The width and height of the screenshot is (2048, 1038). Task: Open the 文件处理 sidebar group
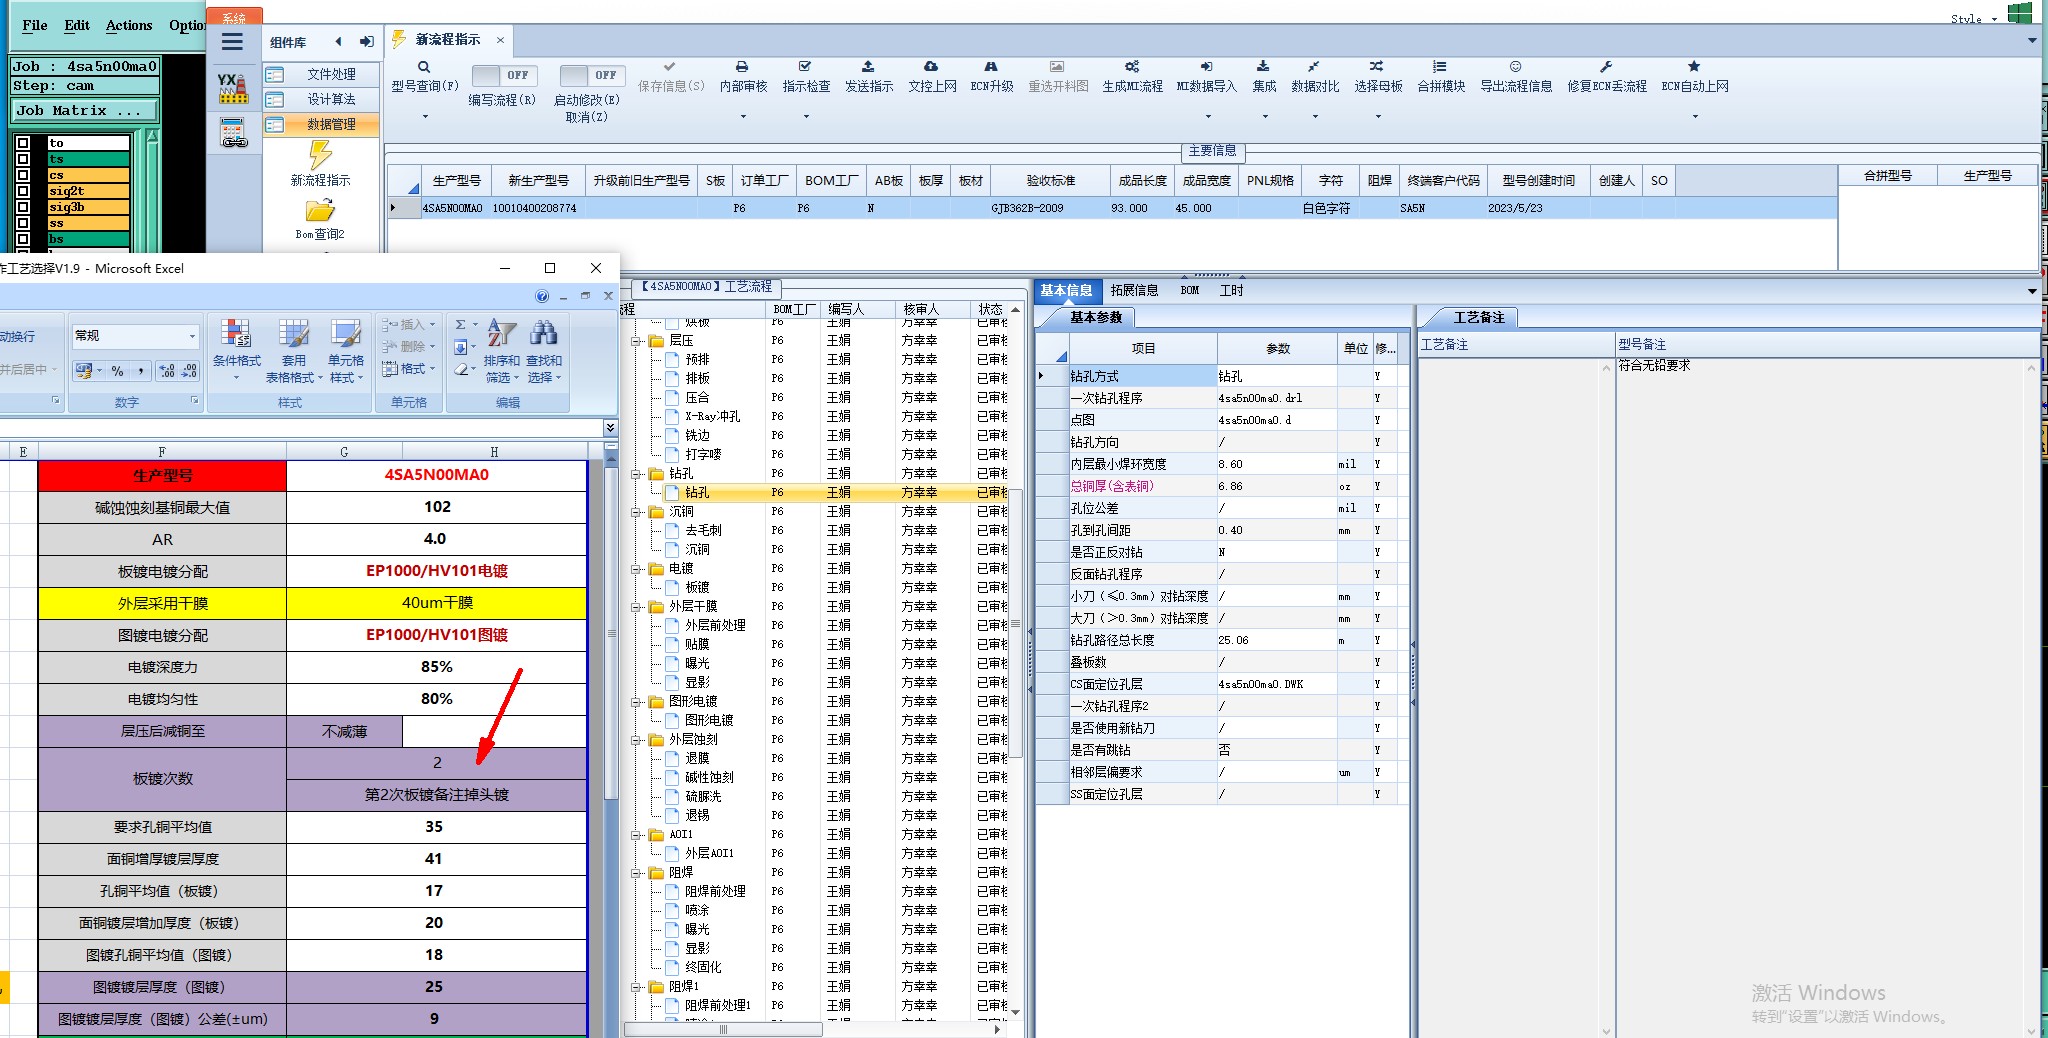click(x=322, y=75)
